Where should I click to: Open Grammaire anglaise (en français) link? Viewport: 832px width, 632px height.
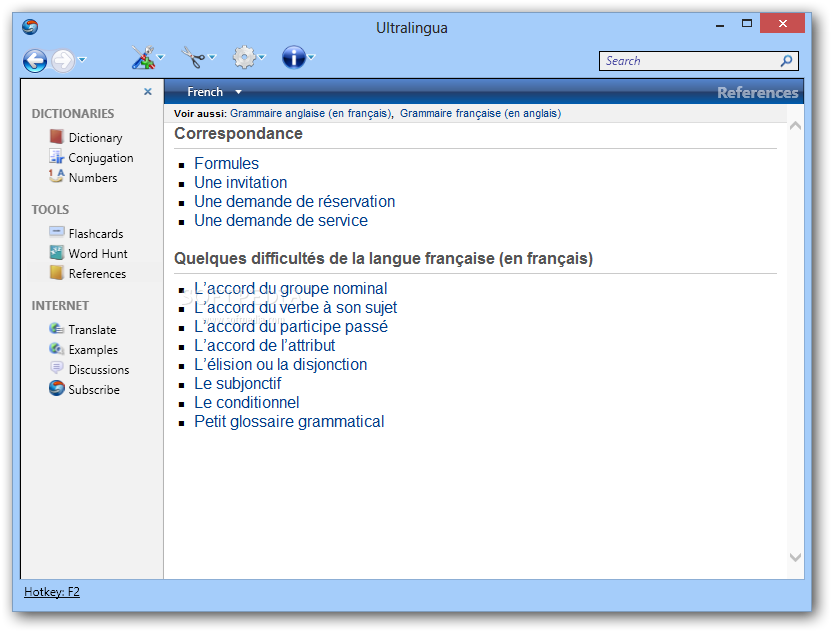pyautogui.click(x=311, y=114)
